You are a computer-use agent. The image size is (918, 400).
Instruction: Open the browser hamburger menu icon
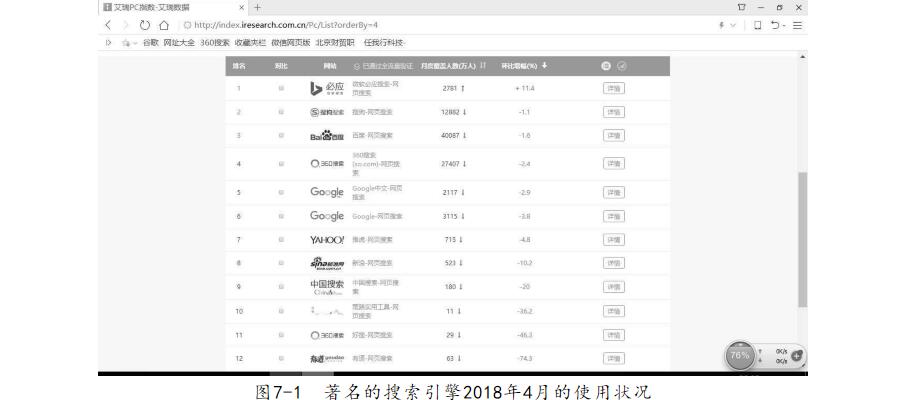click(x=798, y=25)
